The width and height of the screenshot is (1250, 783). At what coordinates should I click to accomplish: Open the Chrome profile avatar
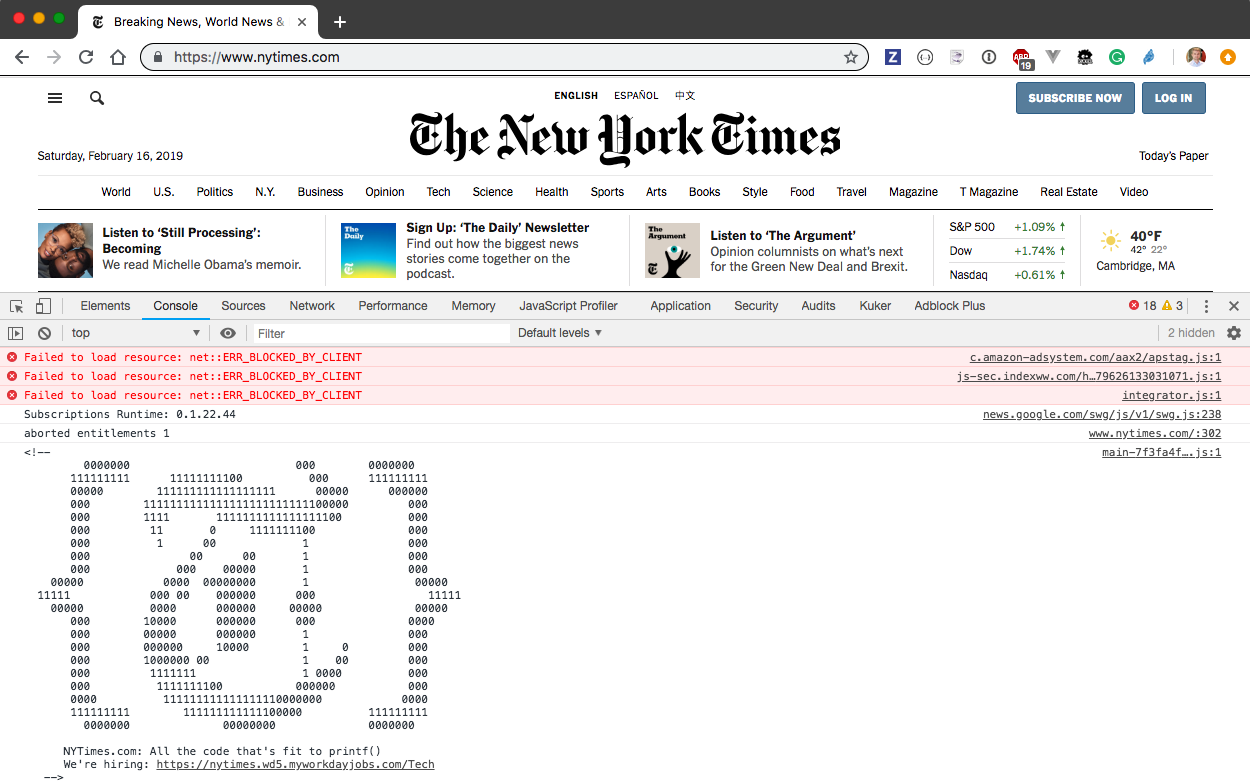pos(1196,57)
